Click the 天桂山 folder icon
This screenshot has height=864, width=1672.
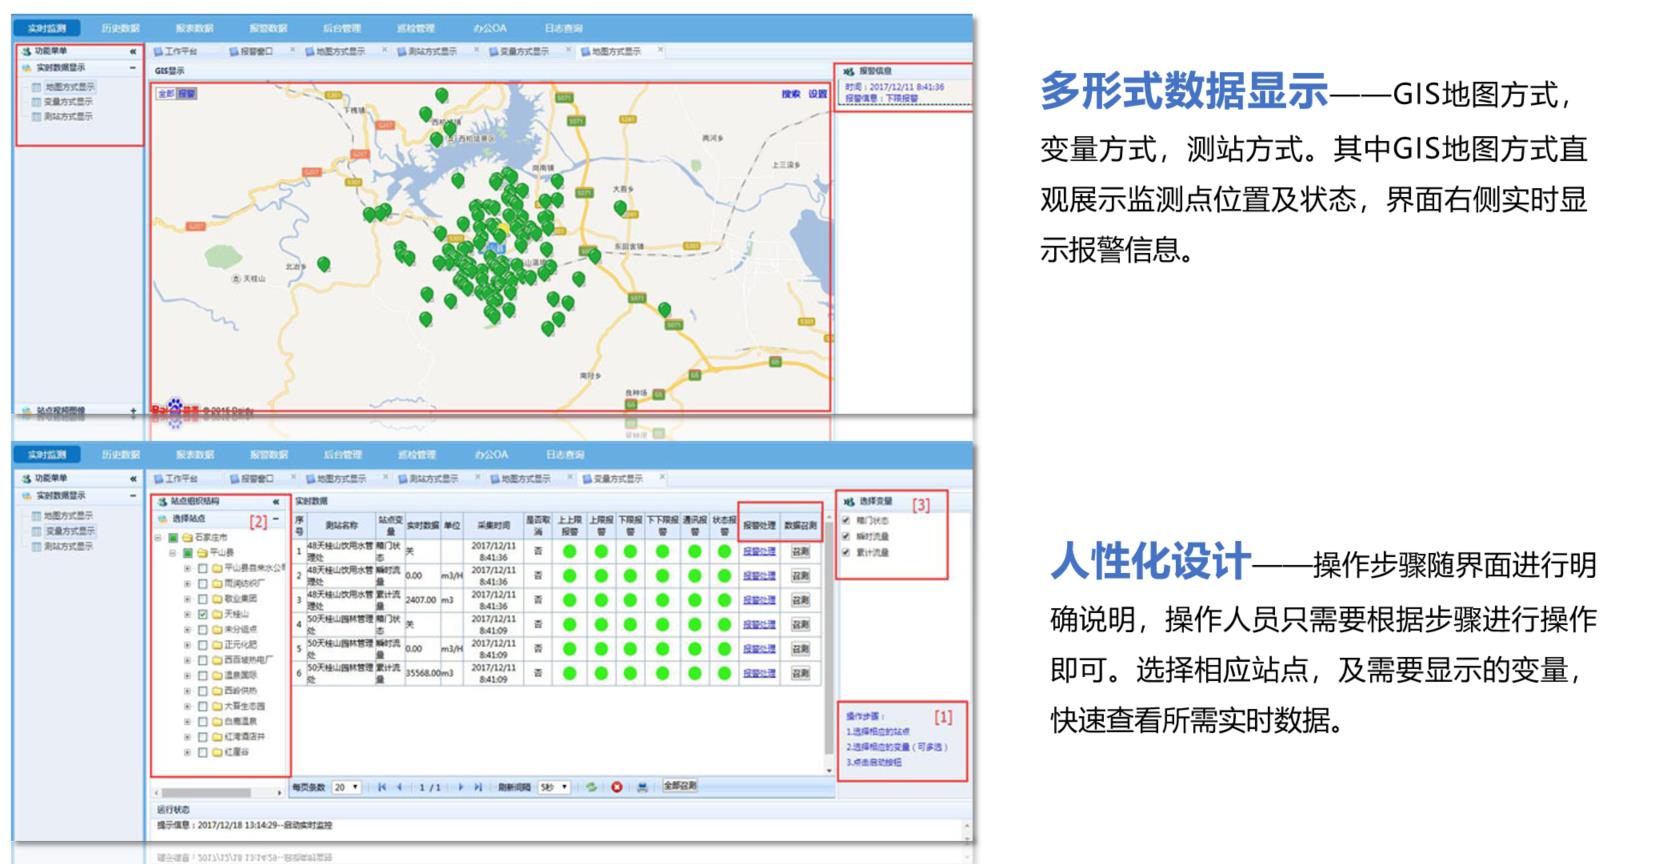click(217, 615)
